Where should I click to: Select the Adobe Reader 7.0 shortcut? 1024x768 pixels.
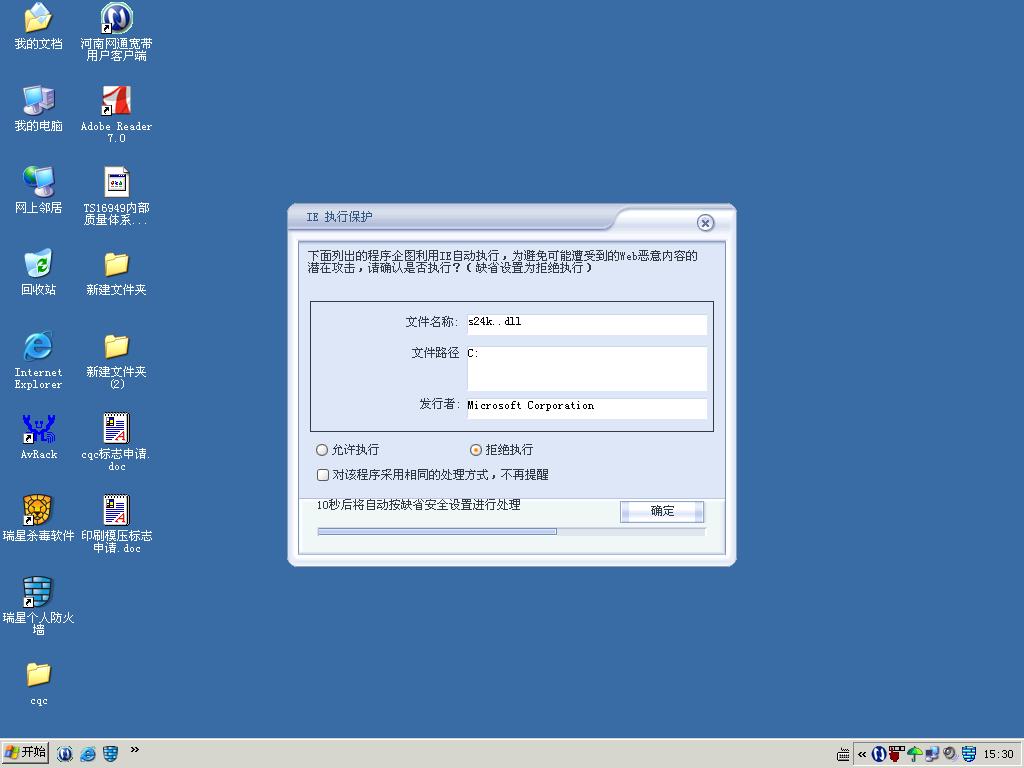click(116, 114)
